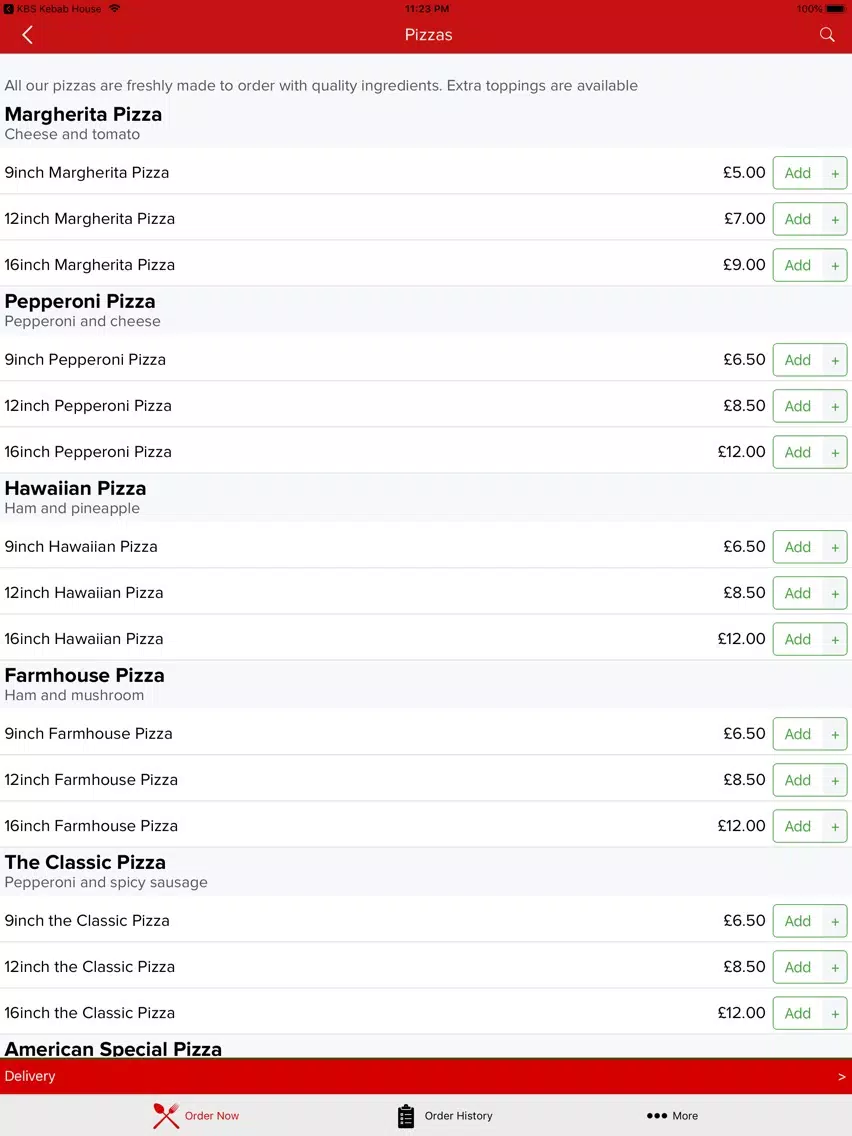The height and width of the screenshot is (1136, 852).
Task: Open the More three-dots icon
Action: (x=656, y=1116)
